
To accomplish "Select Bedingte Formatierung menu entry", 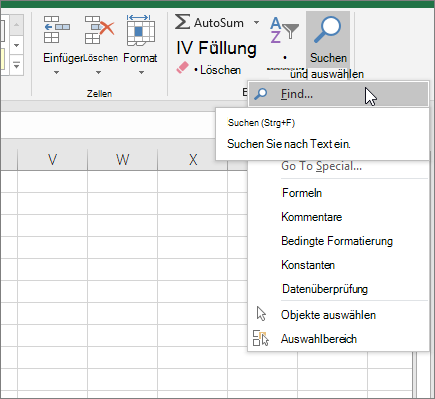I will [x=338, y=241].
